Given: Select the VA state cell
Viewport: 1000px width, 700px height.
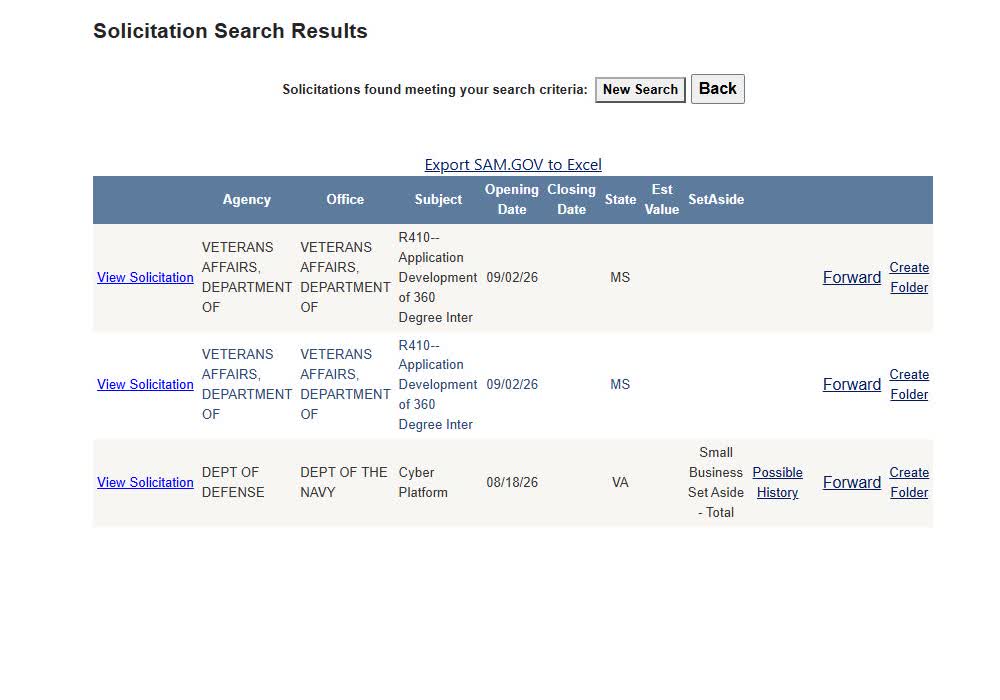Looking at the screenshot, I should (x=621, y=483).
